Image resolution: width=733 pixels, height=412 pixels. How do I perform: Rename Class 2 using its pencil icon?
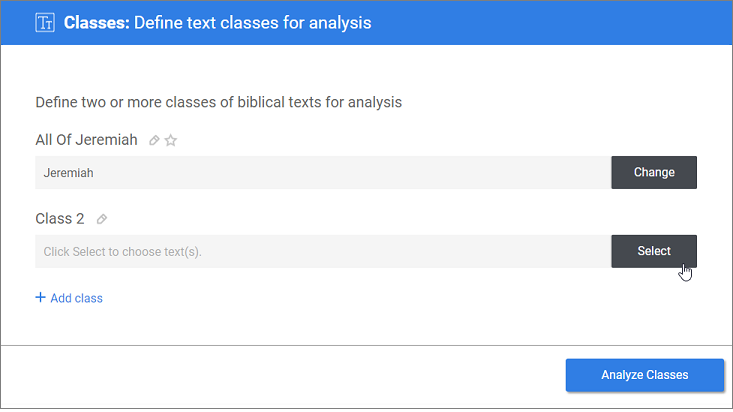[101, 219]
